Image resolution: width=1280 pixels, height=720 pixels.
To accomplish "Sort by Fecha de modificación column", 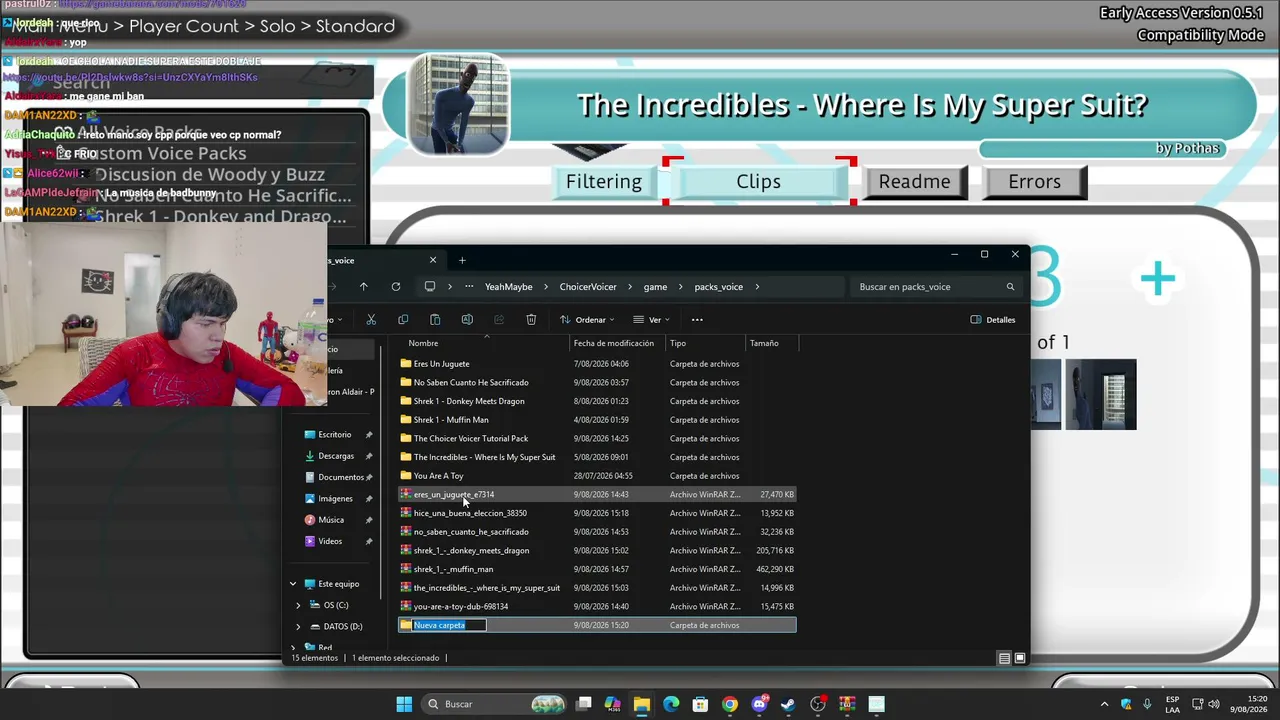I will point(618,343).
